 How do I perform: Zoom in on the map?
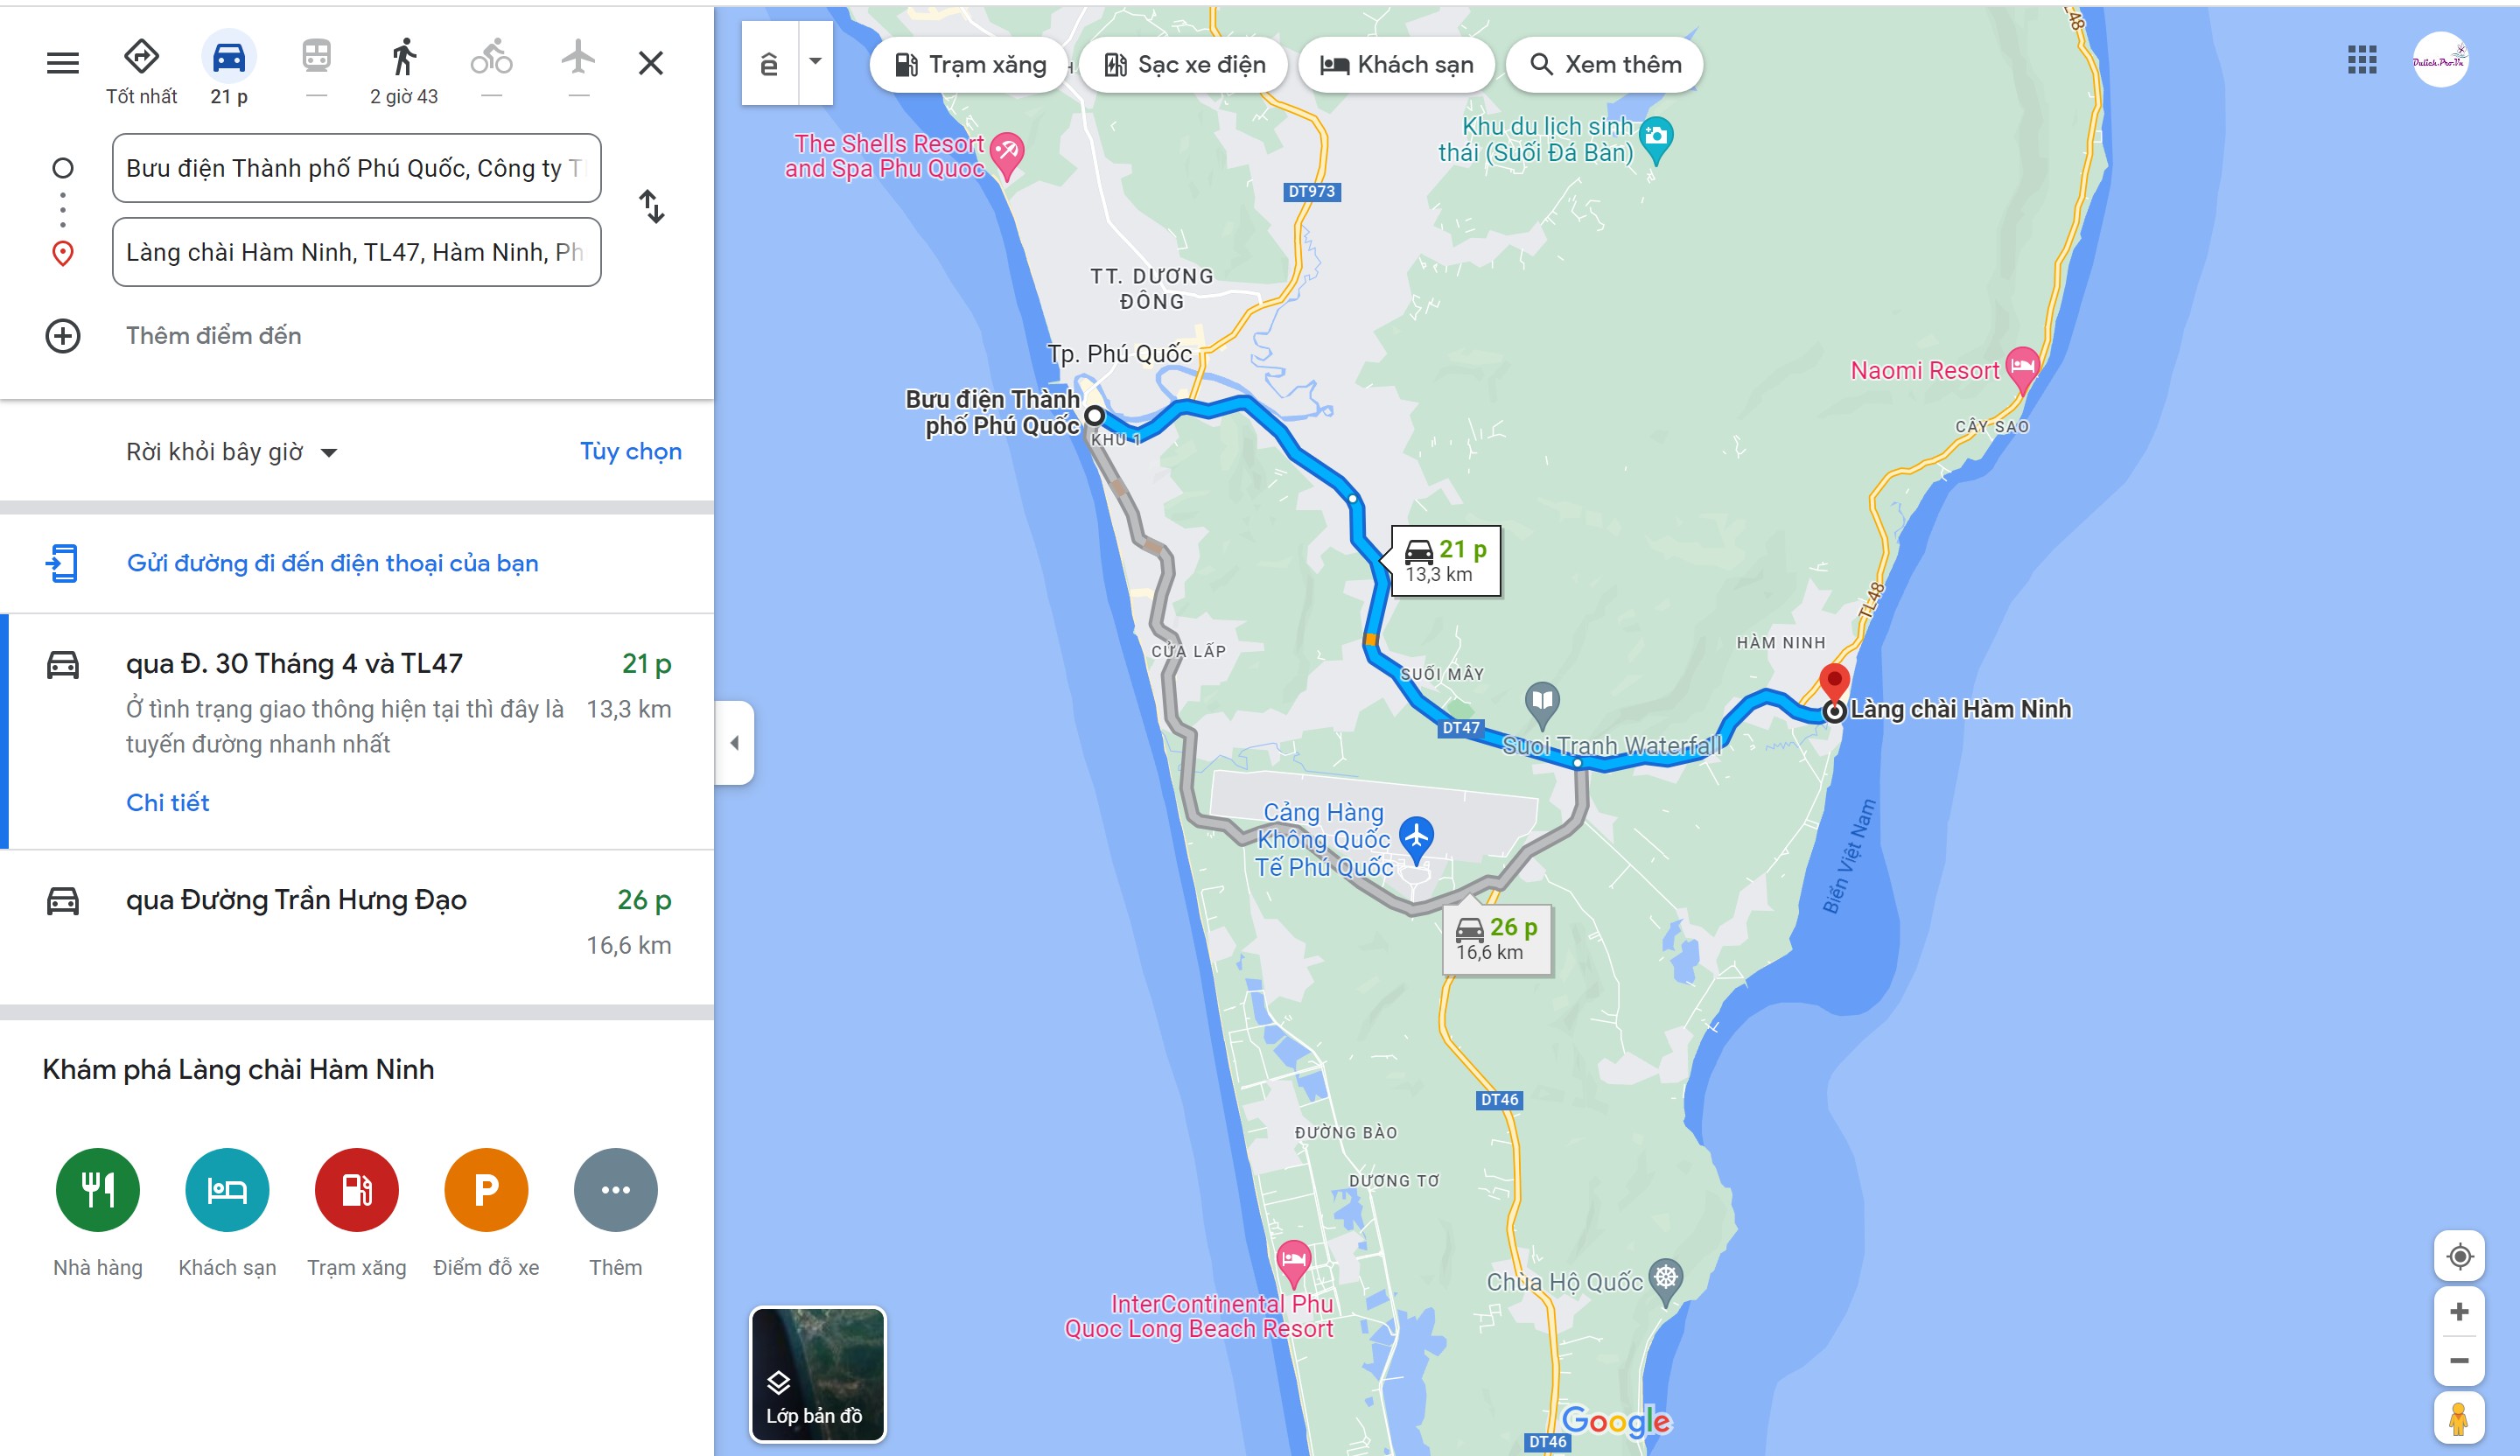[2459, 1311]
